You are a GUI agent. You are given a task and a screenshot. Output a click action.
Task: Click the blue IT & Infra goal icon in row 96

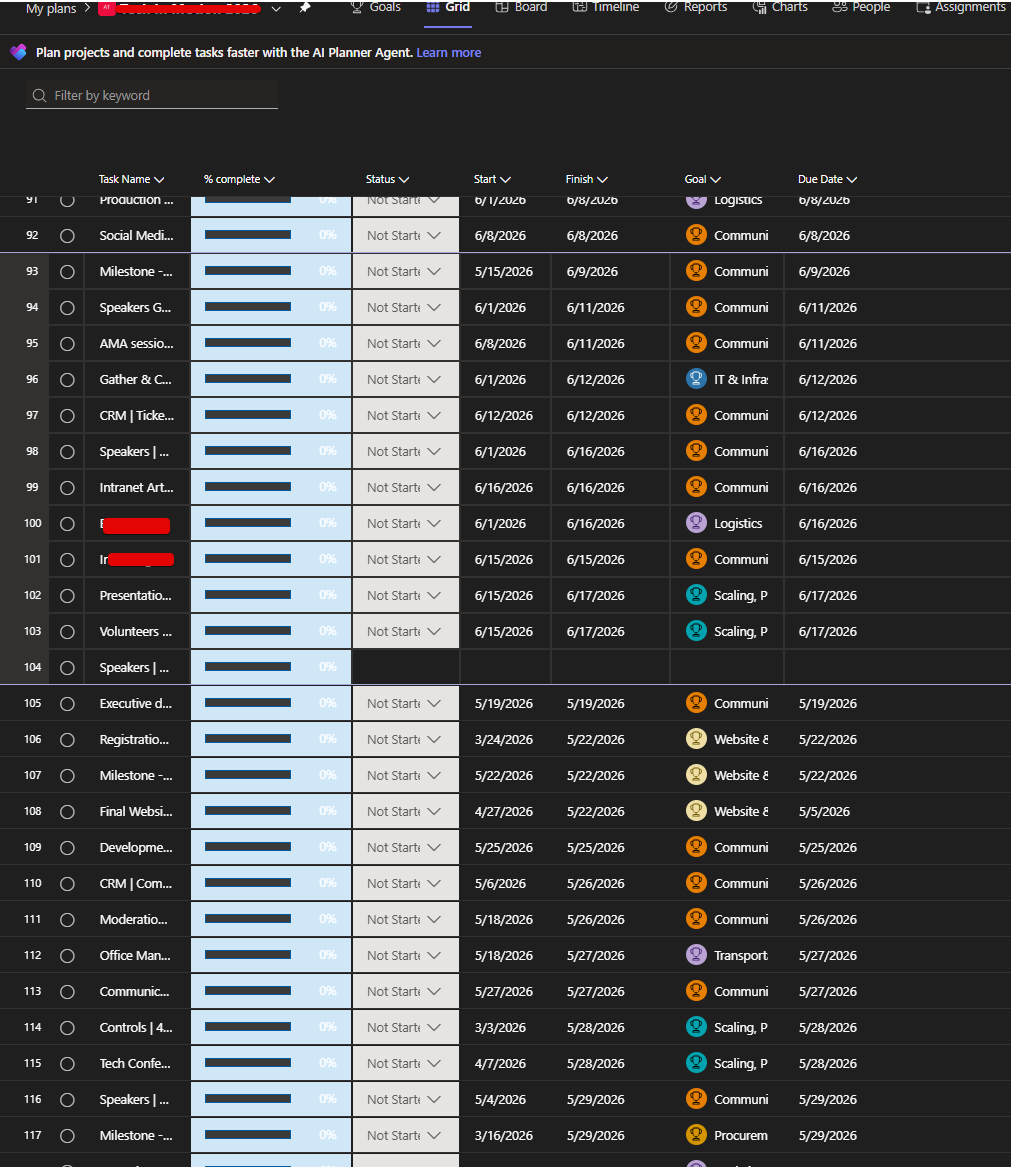pos(696,379)
